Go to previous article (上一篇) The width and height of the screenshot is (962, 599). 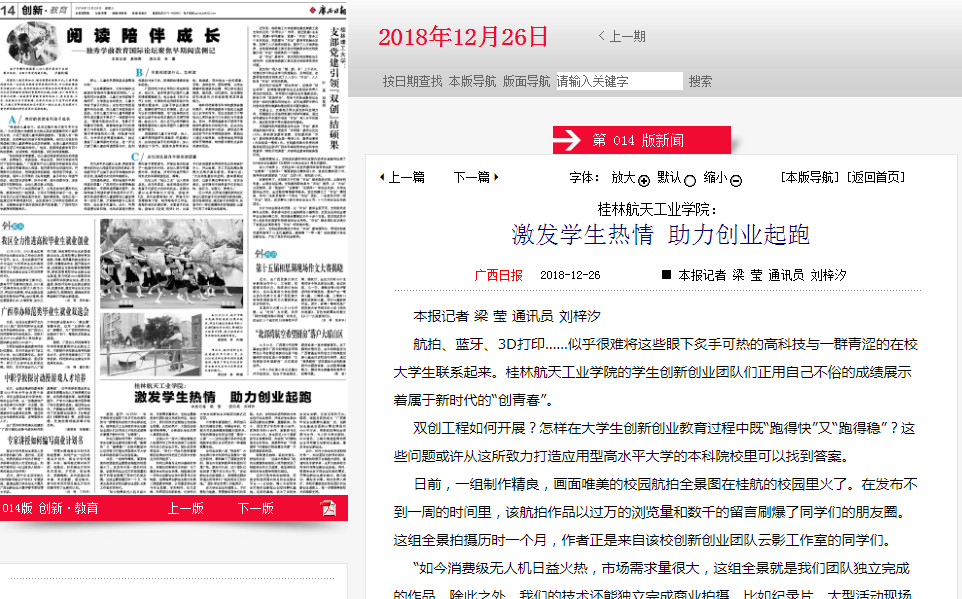(x=402, y=177)
